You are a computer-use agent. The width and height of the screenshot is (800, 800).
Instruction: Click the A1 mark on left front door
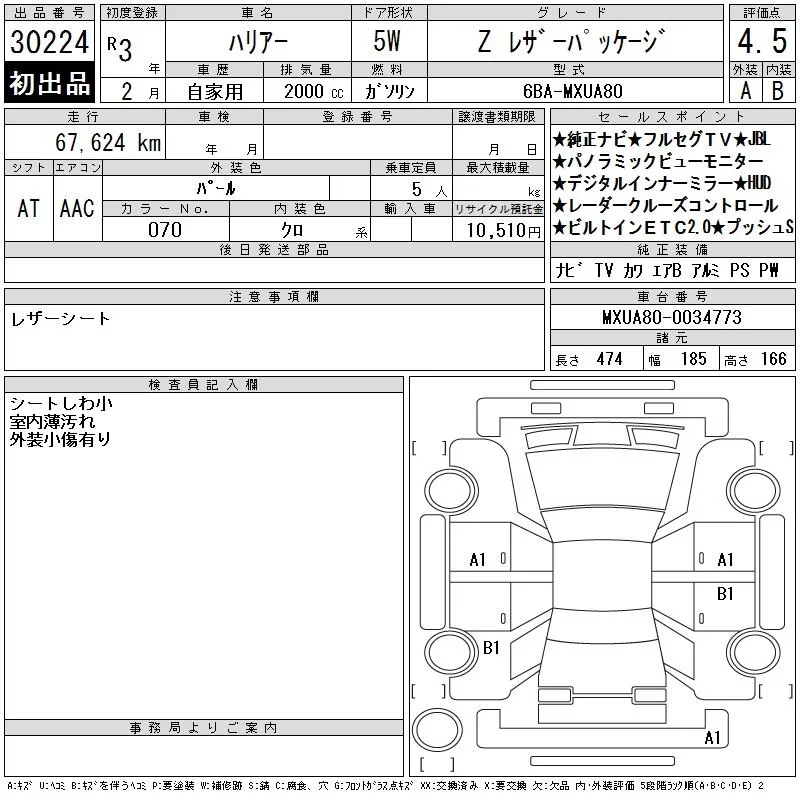pyautogui.click(x=478, y=560)
